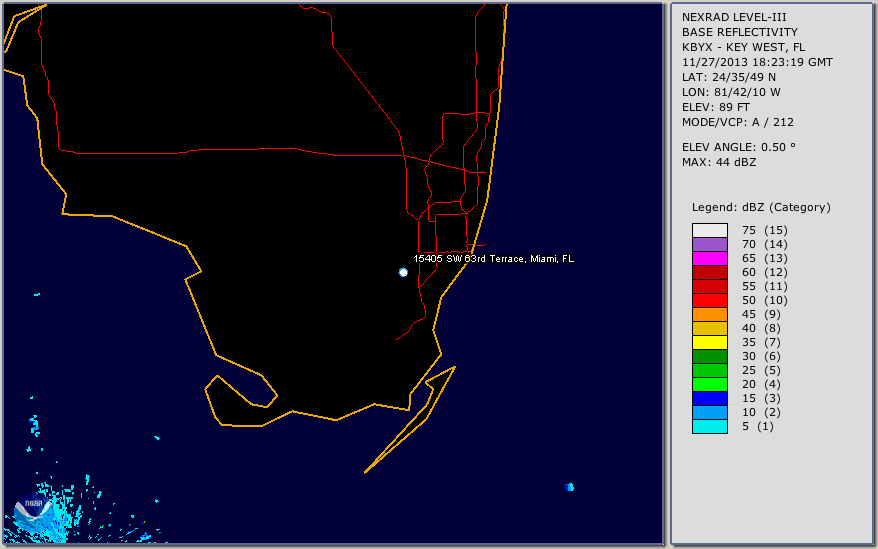Click the NEXRAD LEVEL-III title text

click(x=734, y=17)
